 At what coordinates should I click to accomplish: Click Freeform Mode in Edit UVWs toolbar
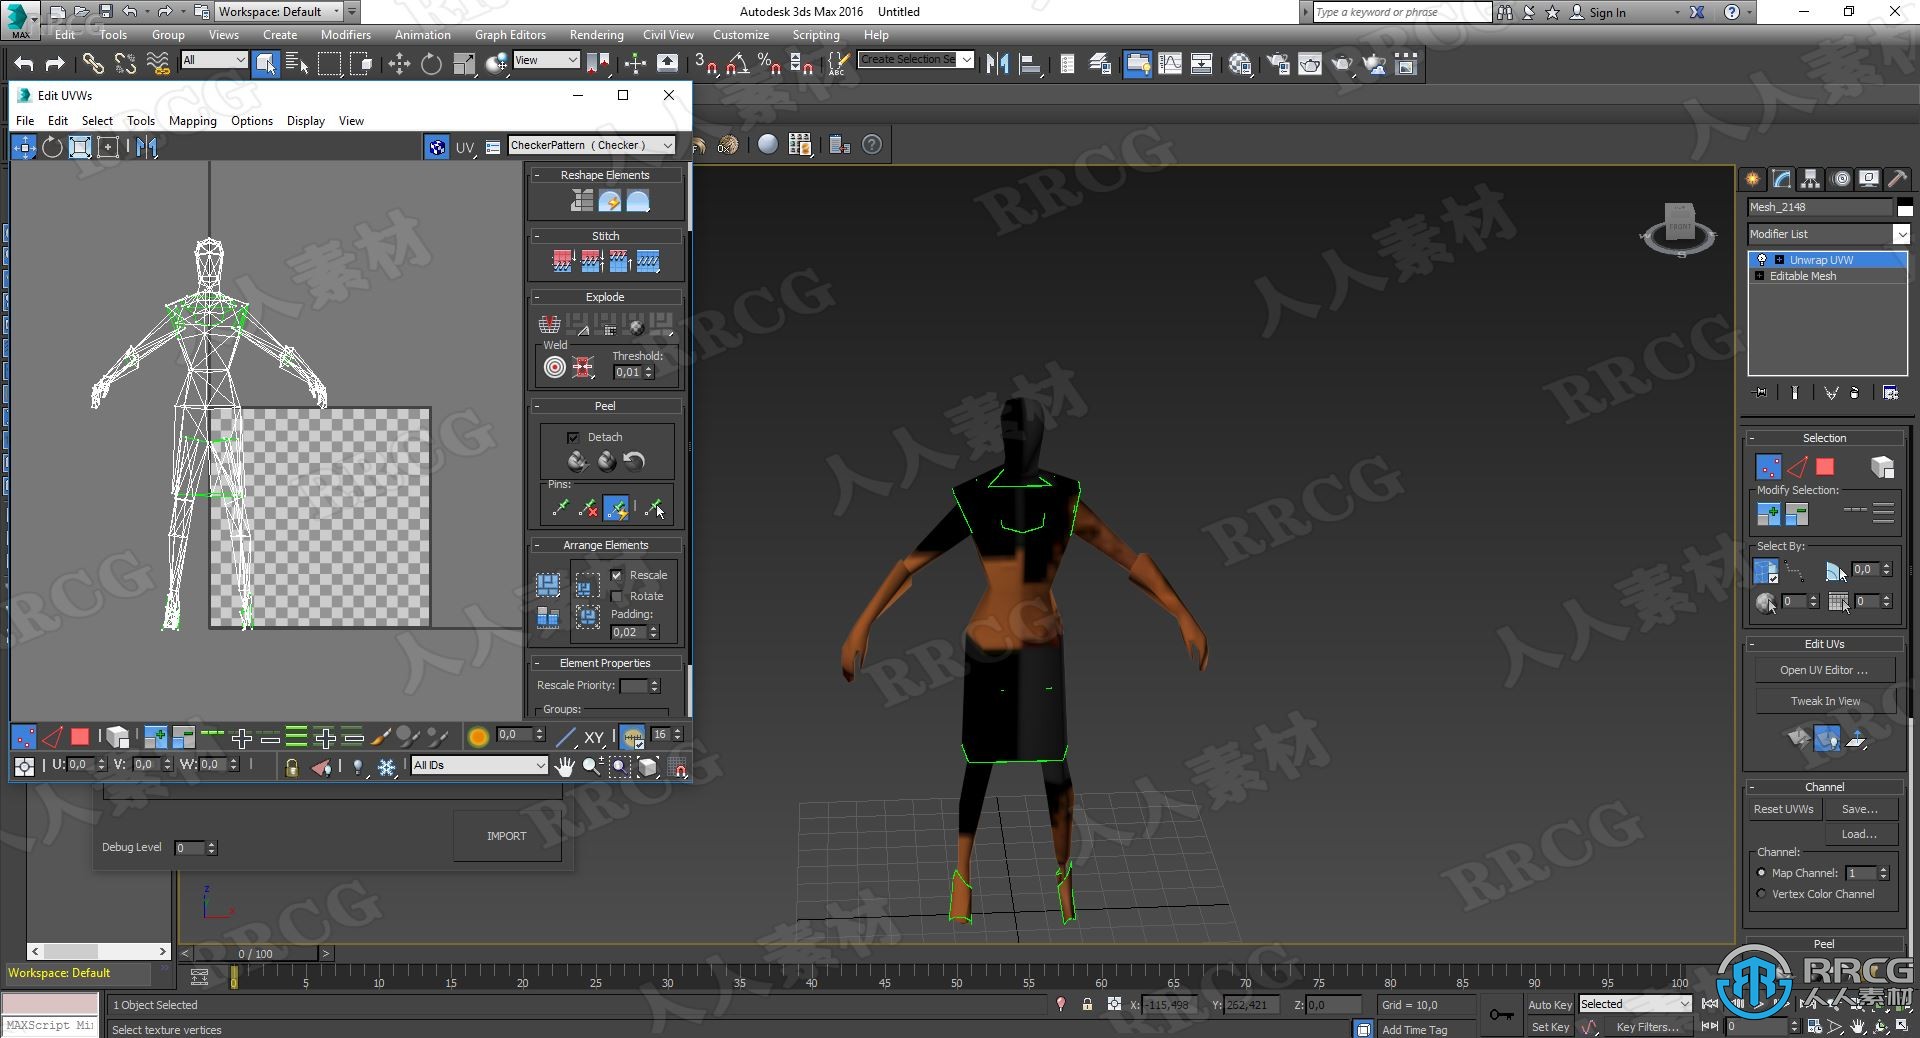click(108, 147)
